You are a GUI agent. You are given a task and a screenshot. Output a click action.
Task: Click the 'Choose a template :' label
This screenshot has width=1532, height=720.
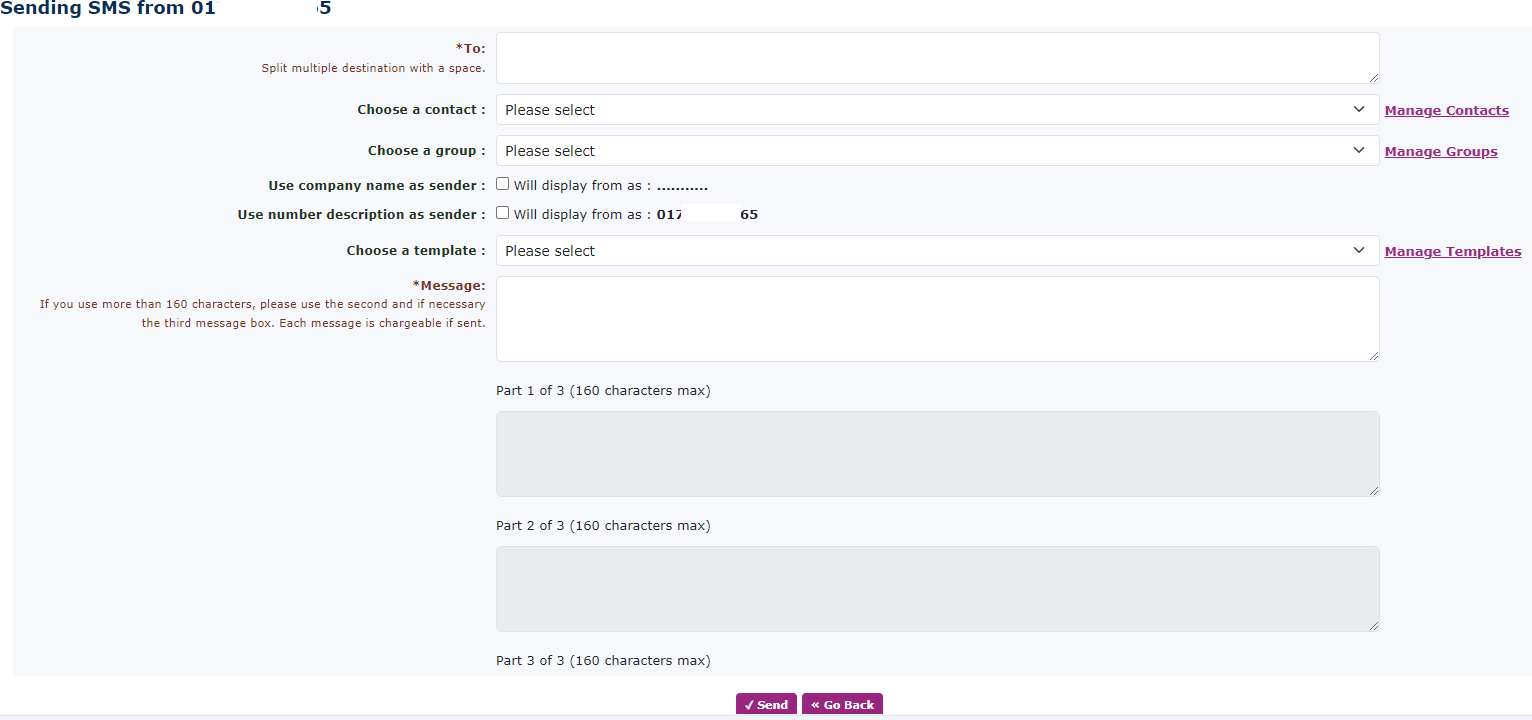point(416,251)
